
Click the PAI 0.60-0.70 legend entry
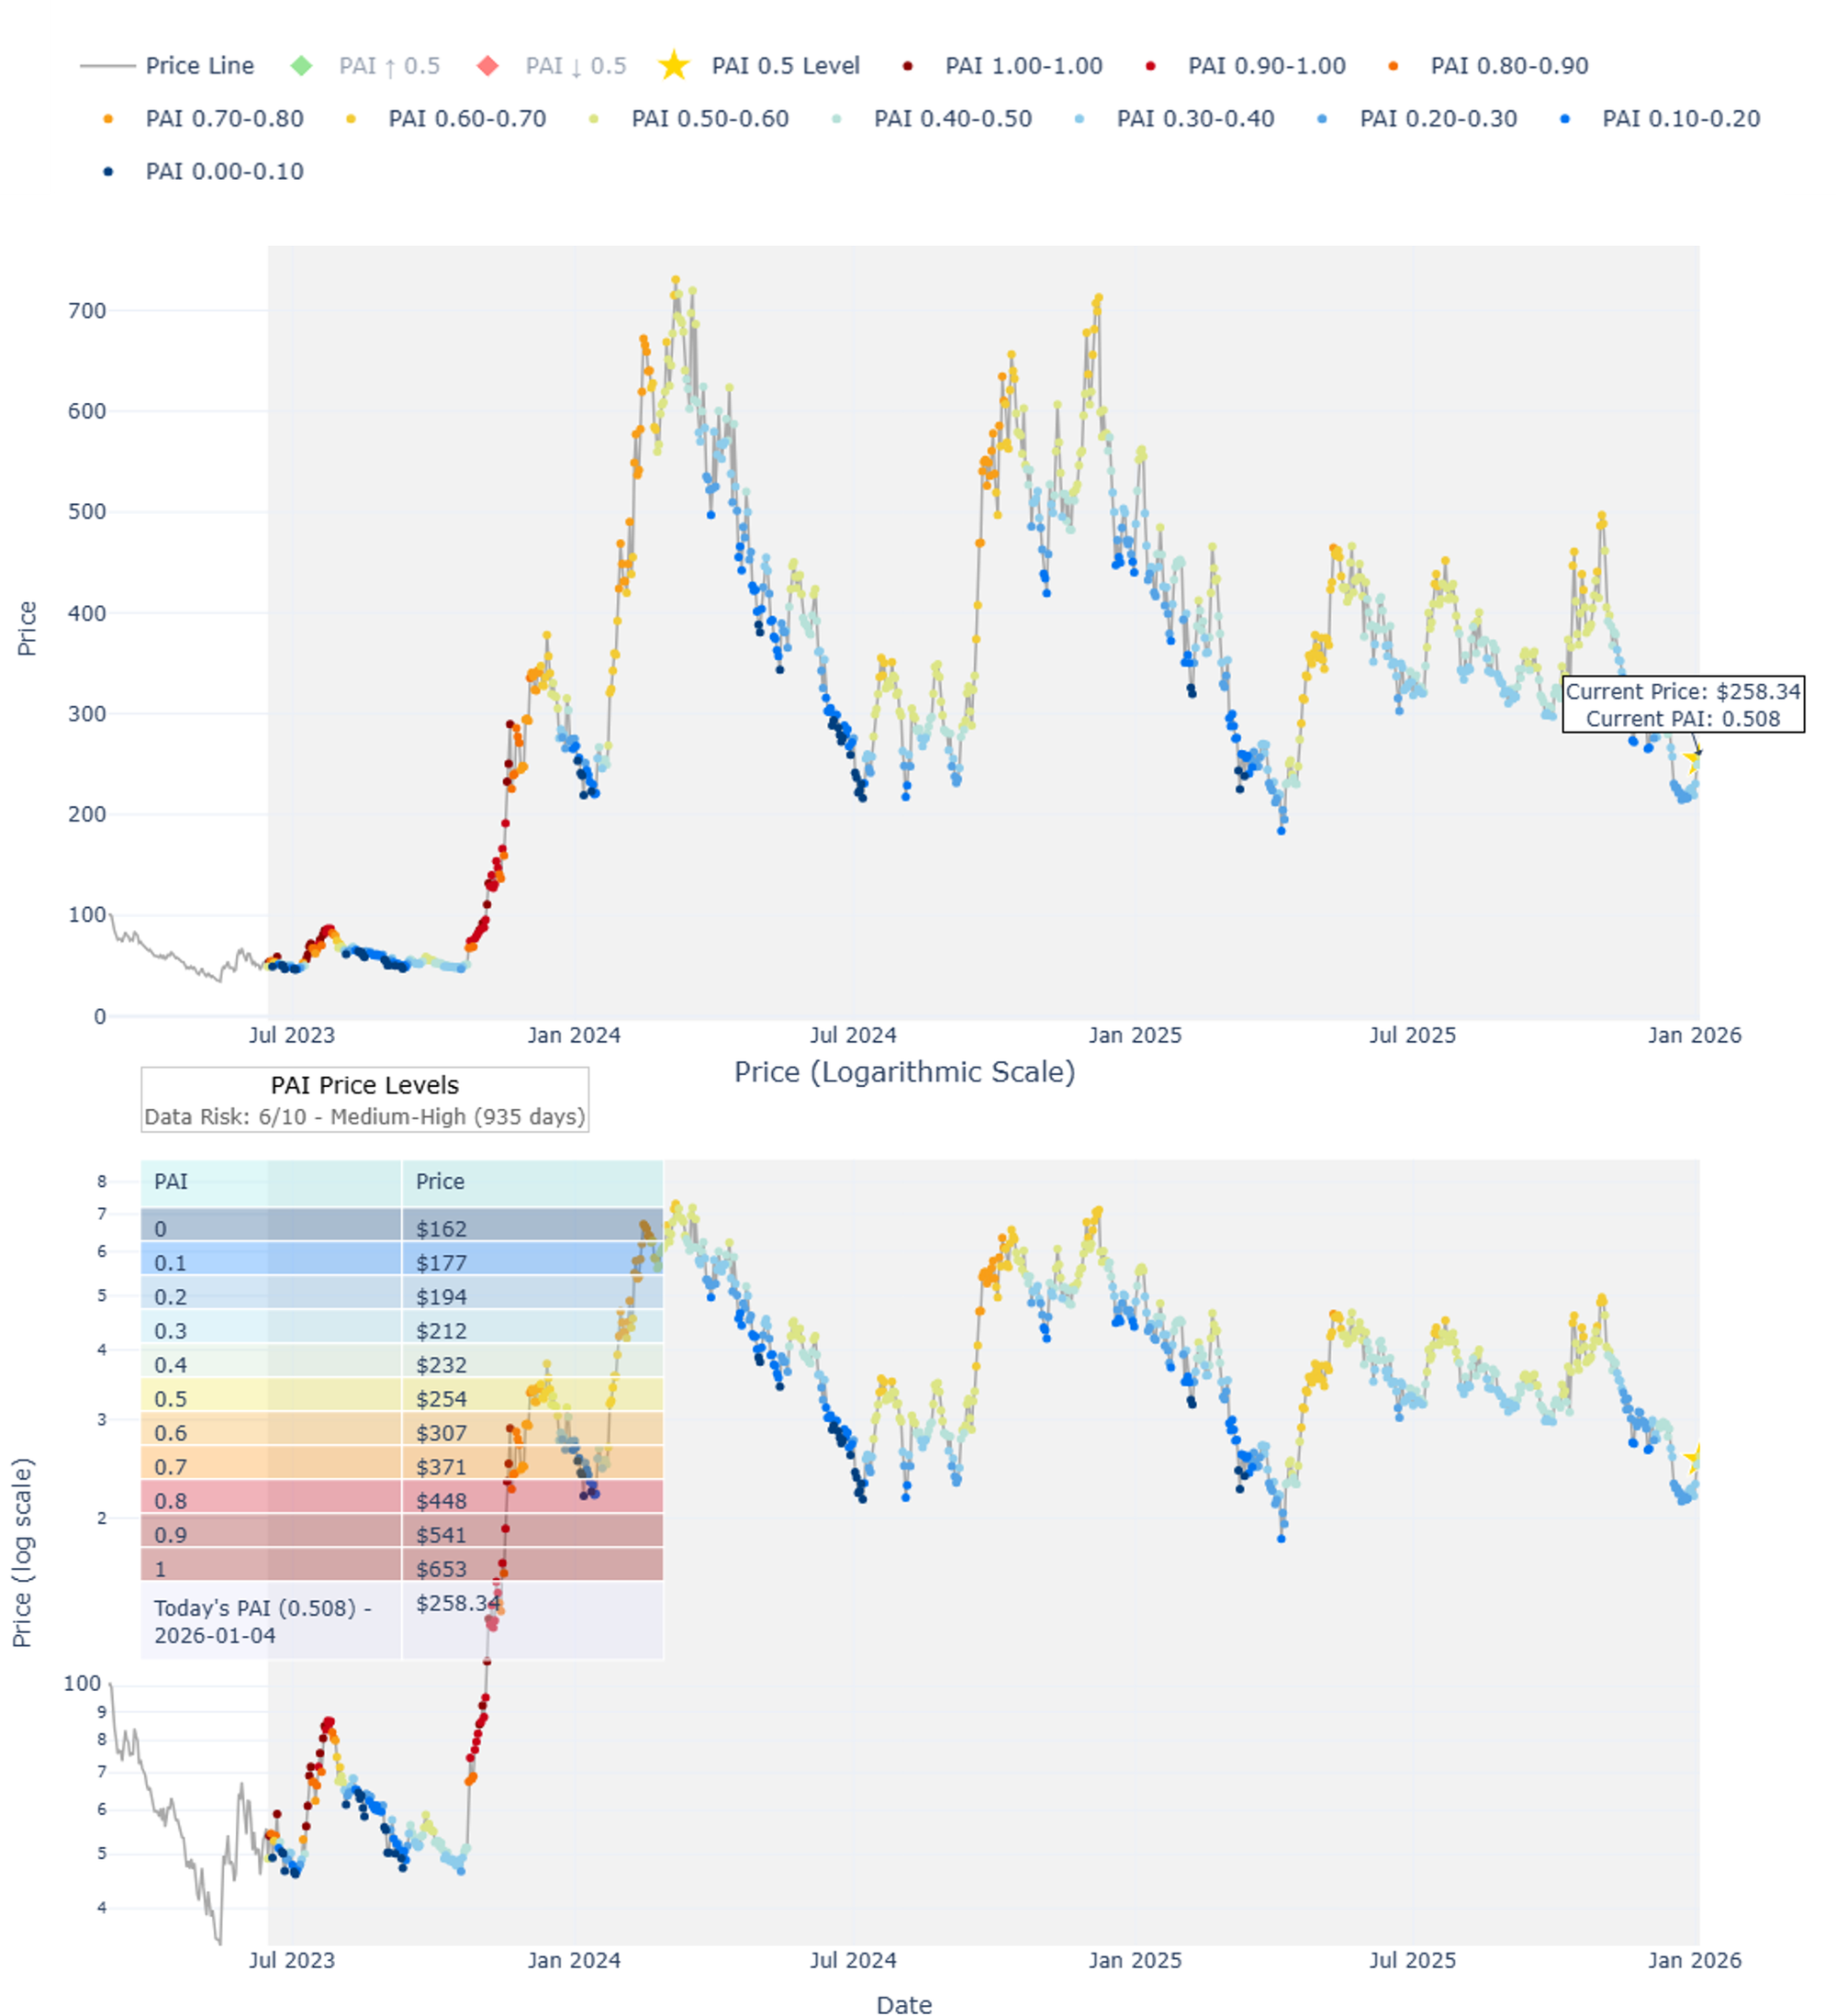[466, 119]
